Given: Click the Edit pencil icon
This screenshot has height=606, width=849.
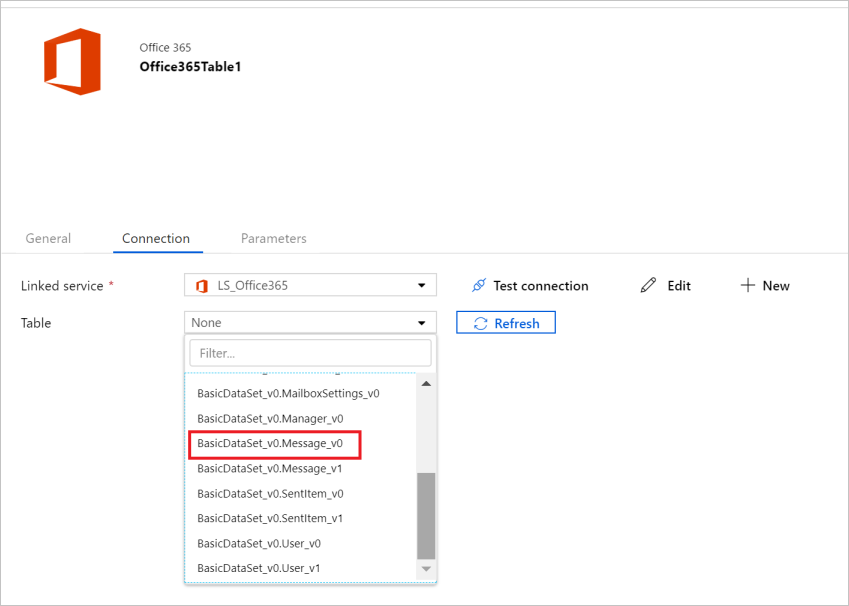Looking at the screenshot, I should tap(648, 285).
